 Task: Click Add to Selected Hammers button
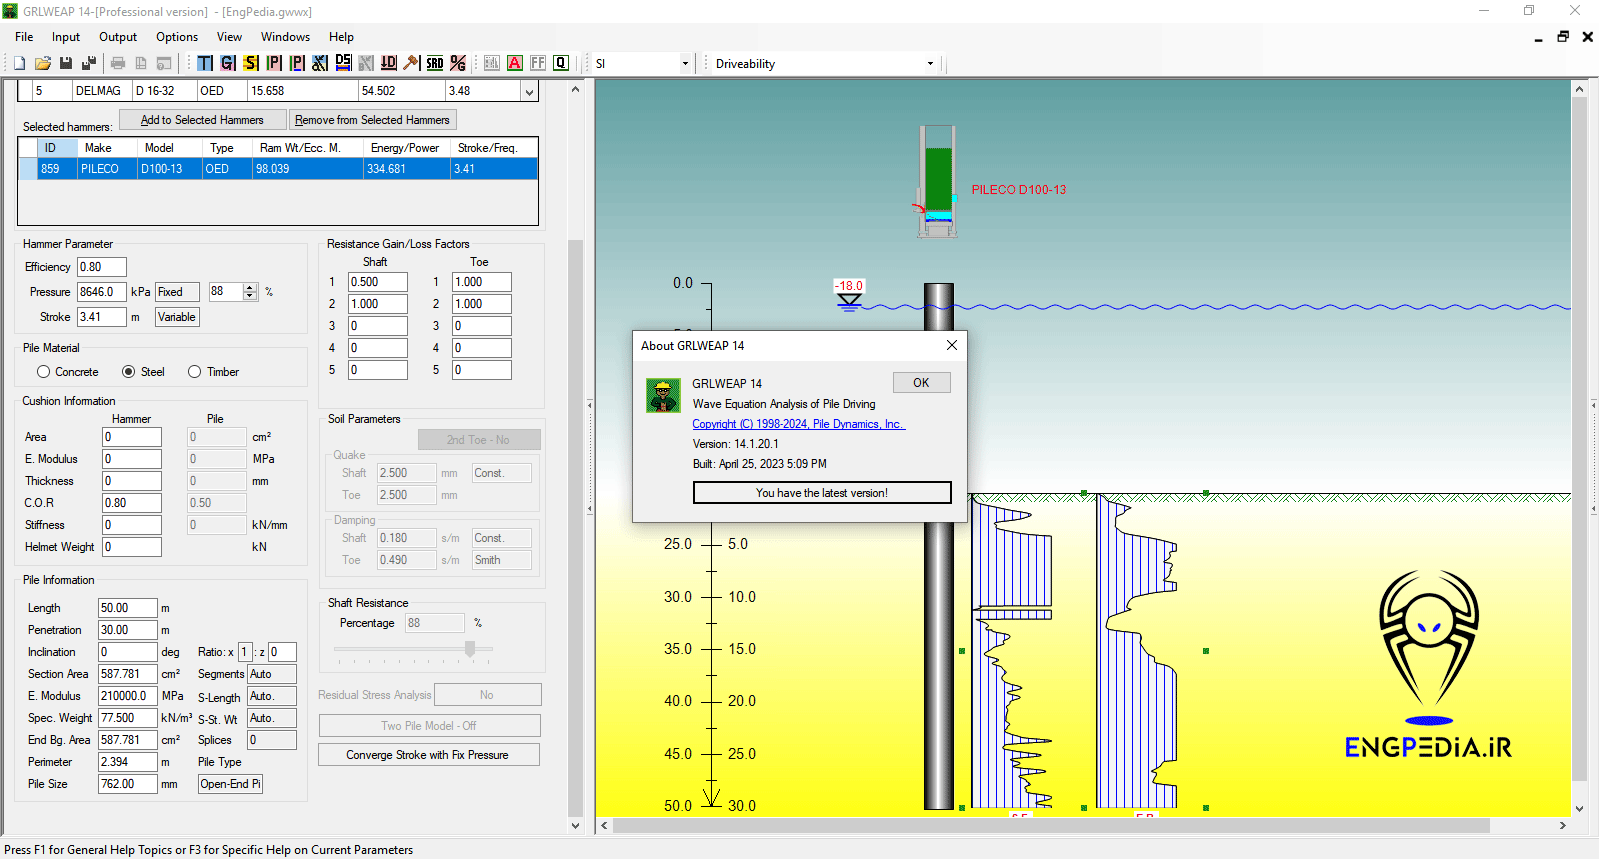coord(202,120)
